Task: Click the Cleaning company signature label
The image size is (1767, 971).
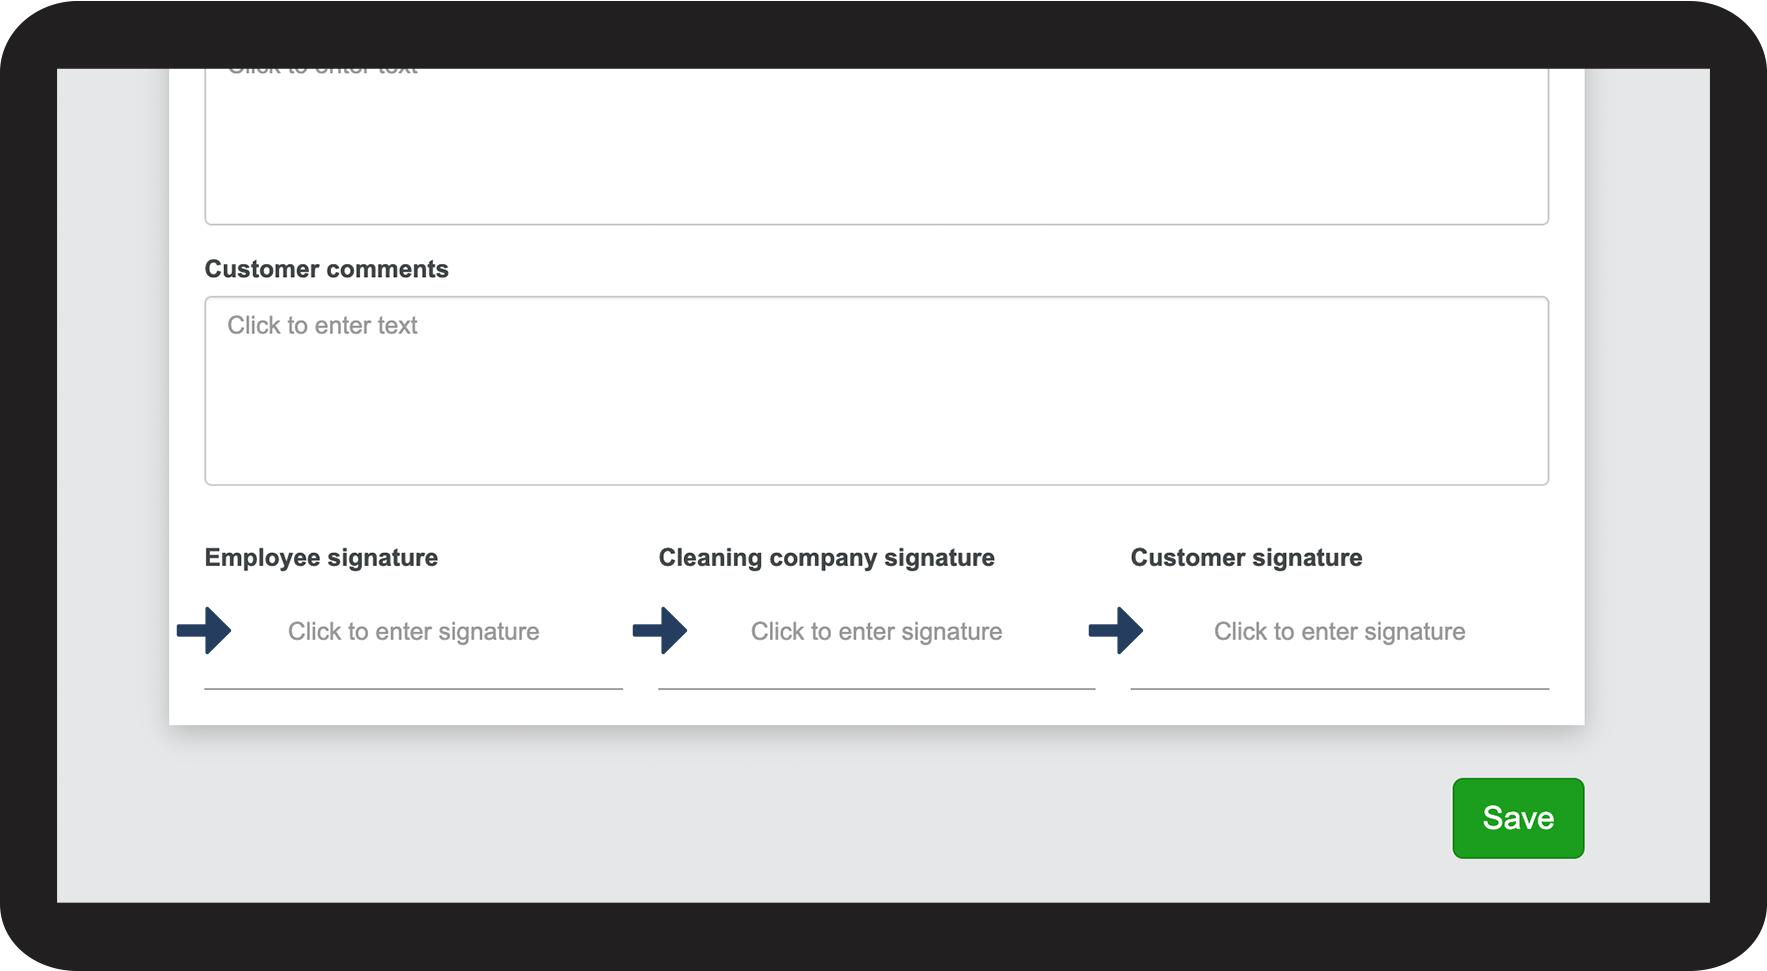Action: [x=826, y=558]
